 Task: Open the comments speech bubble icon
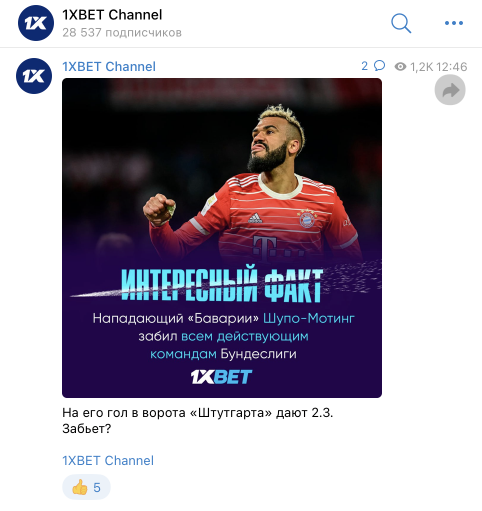click(x=379, y=66)
